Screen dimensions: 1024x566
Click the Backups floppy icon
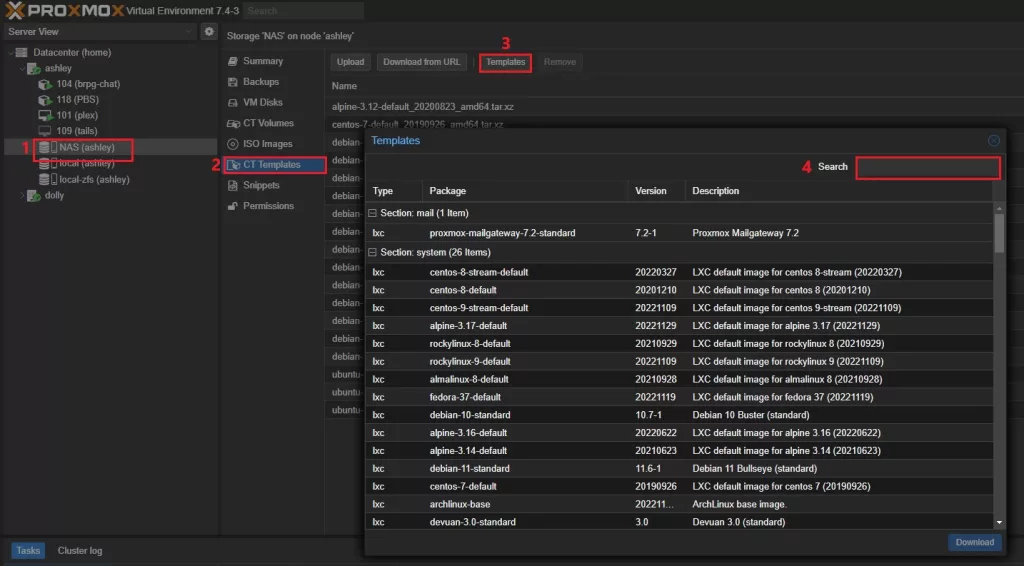[232, 82]
